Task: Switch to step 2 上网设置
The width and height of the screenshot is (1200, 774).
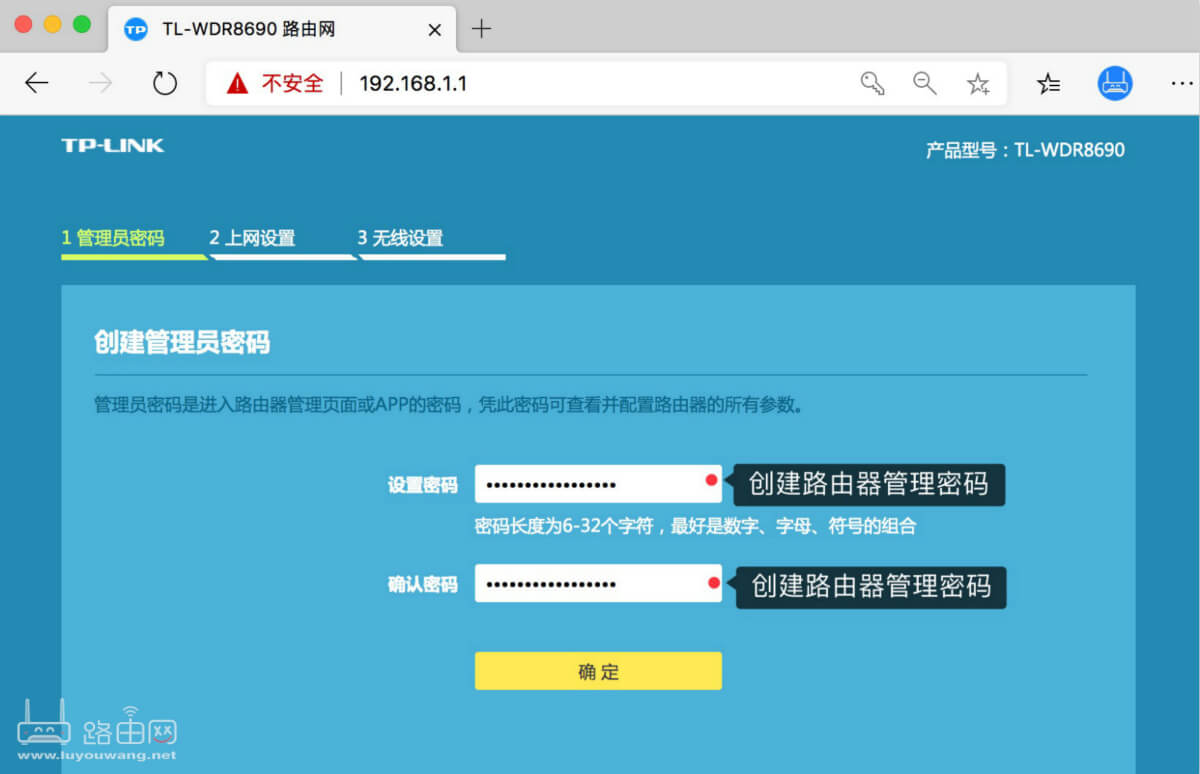Action: [253, 238]
